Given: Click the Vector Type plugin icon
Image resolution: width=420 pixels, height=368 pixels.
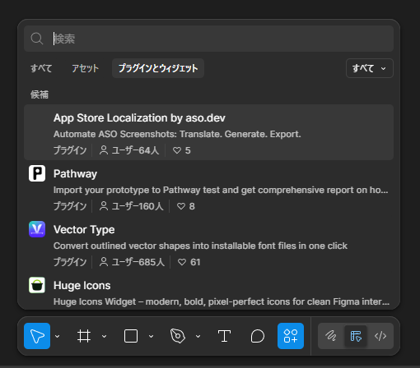Looking at the screenshot, I should pos(37,230).
